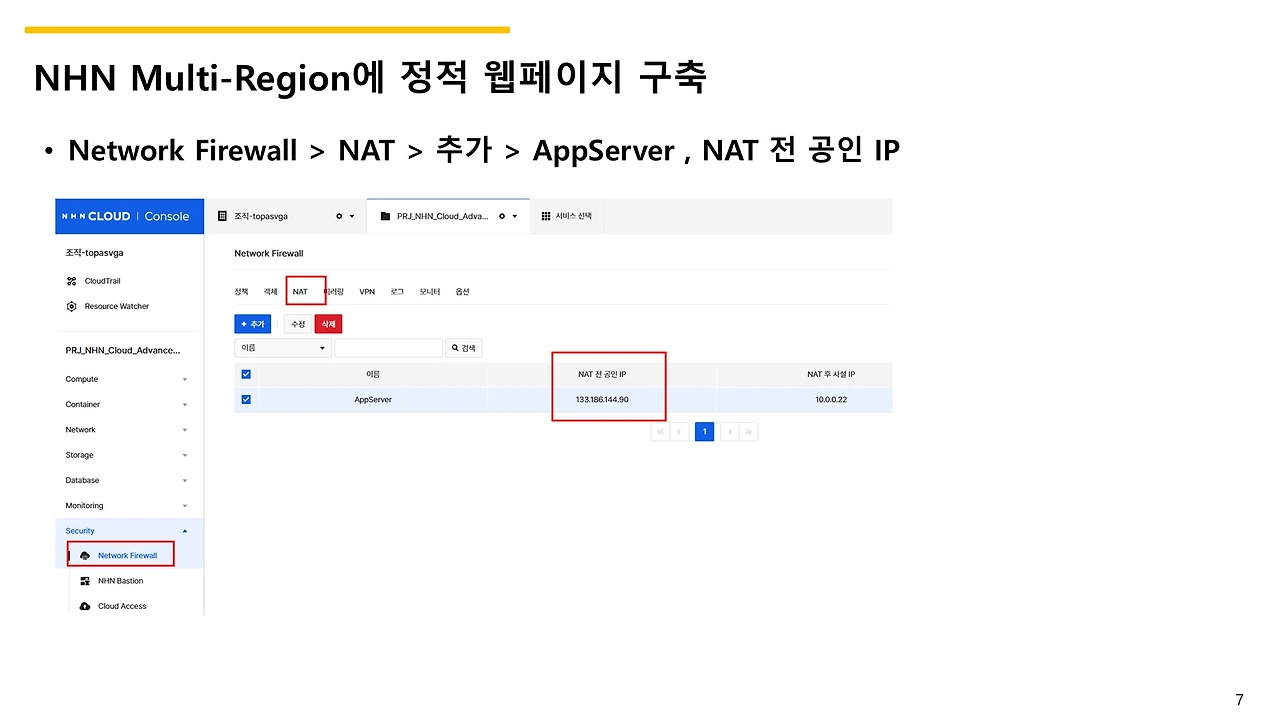Open the Resource Watcher link in the sidebar
This screenshot has width=1280, height=720.
117,306
